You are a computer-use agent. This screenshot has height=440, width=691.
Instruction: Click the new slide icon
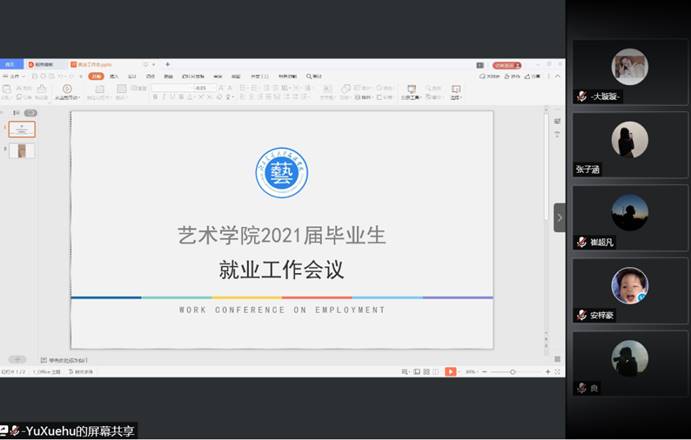point(99,91)
